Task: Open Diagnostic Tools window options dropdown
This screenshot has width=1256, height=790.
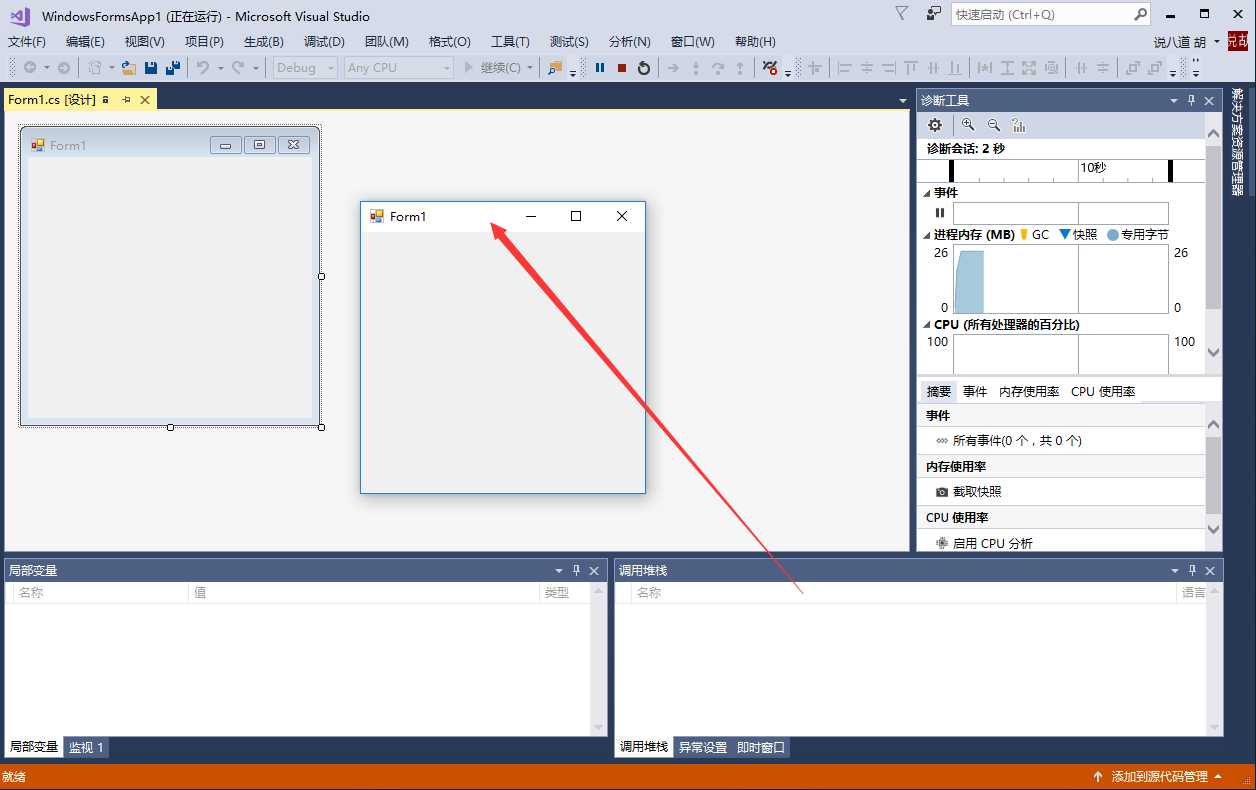Action: (x=1174, y=101)
